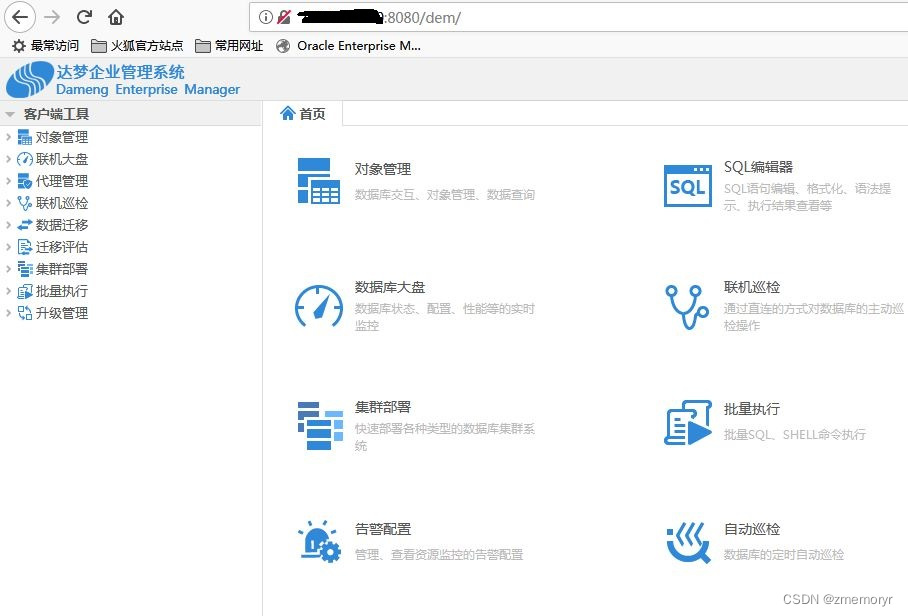Click text '数据库交互、对象管理、数据查询'
The height and width of the screenshot is (616, 908).
445,195
